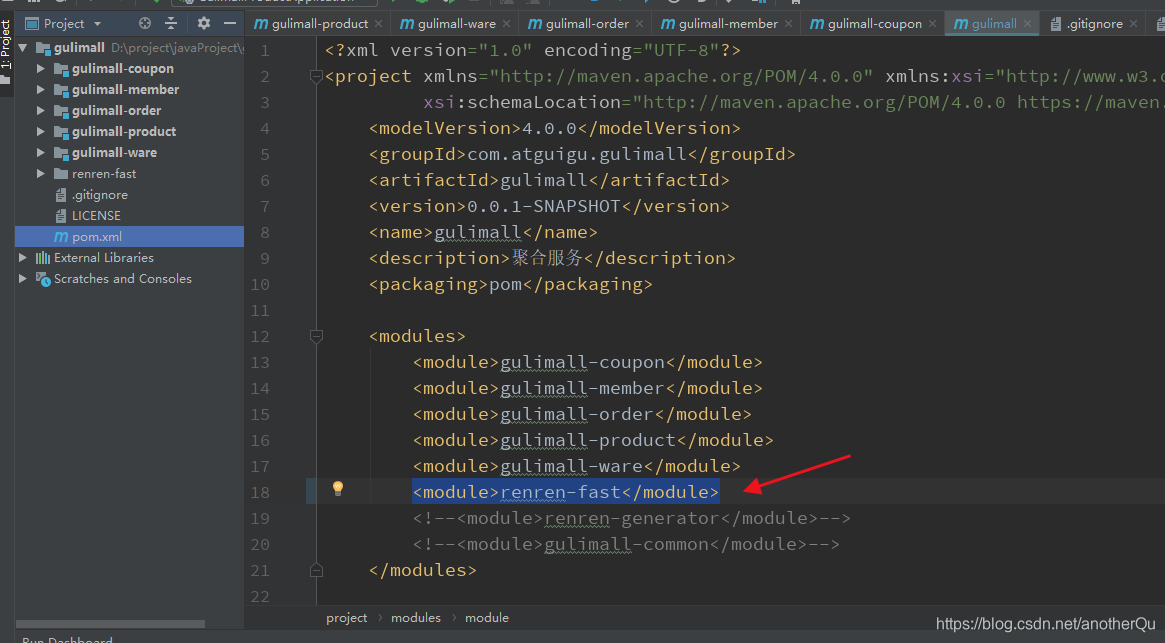
Task: Click the Maven icon on gulimall-product tab
Action: tap(261, 24)
